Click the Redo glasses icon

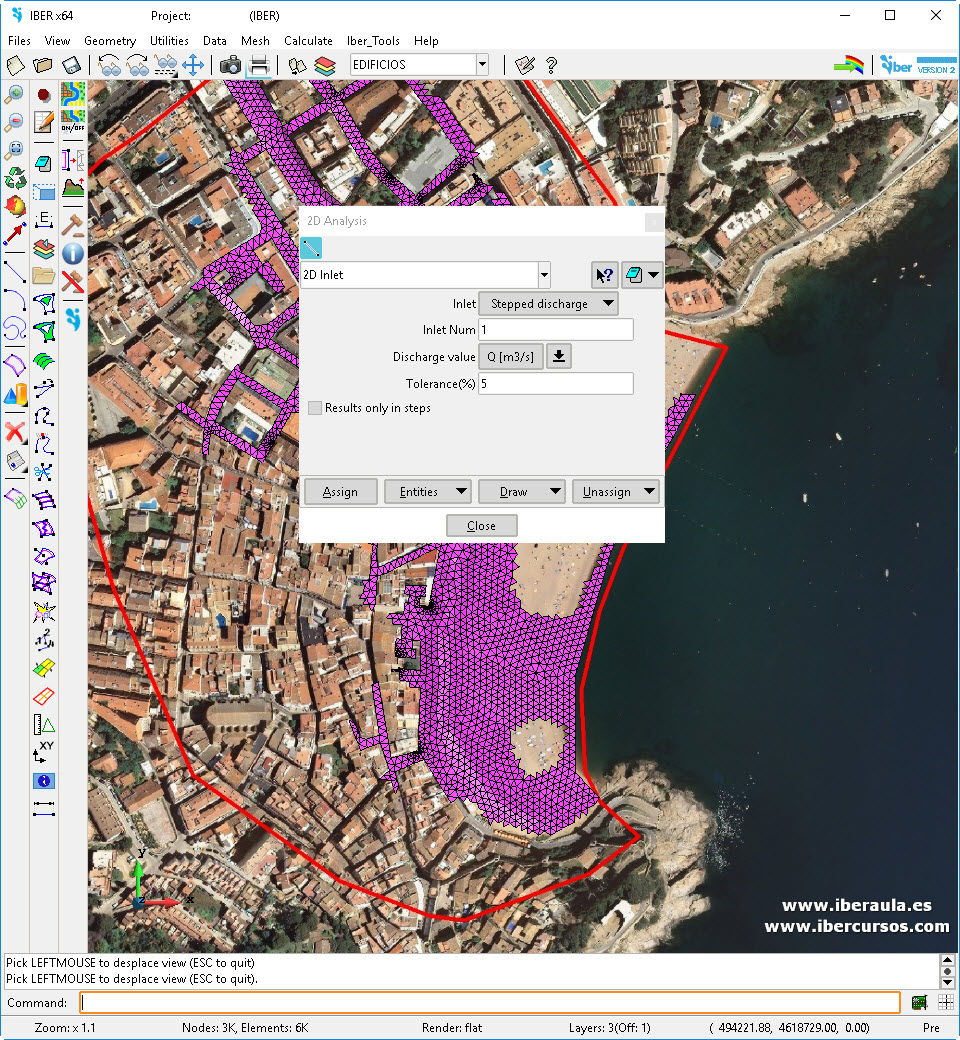[137, 65]
